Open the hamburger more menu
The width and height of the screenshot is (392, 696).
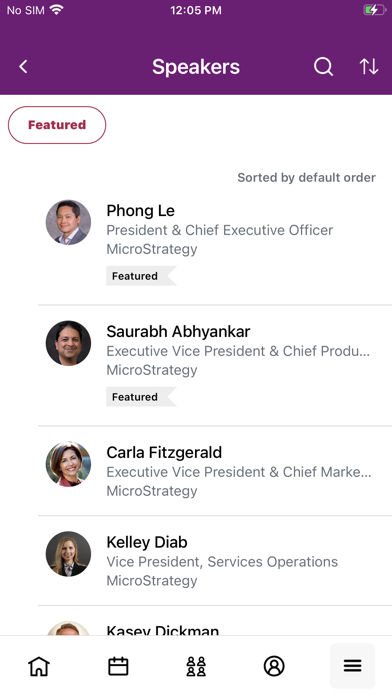click(352, 666)
